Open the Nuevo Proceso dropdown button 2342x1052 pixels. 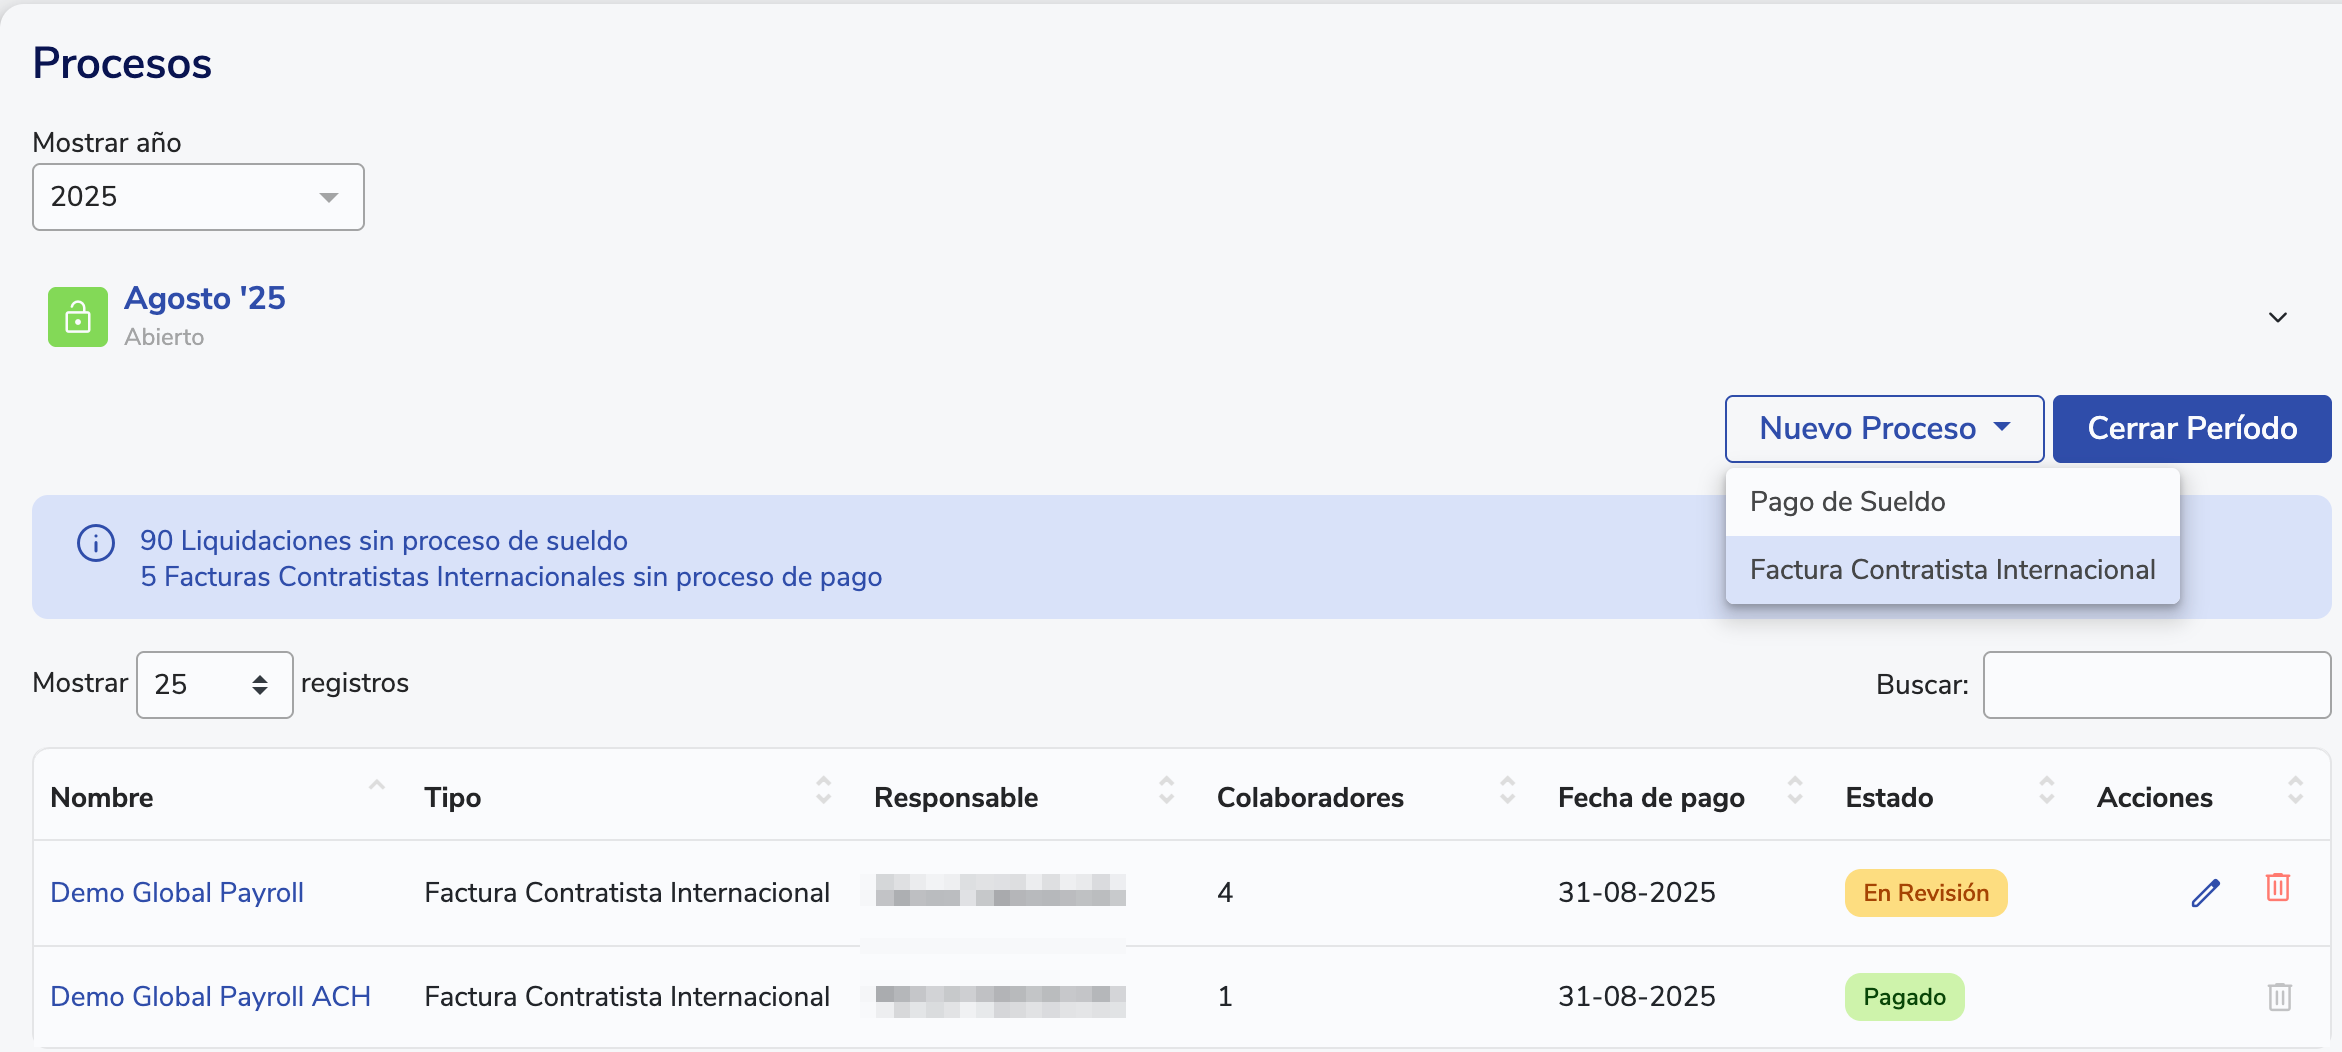[1884, 429]
